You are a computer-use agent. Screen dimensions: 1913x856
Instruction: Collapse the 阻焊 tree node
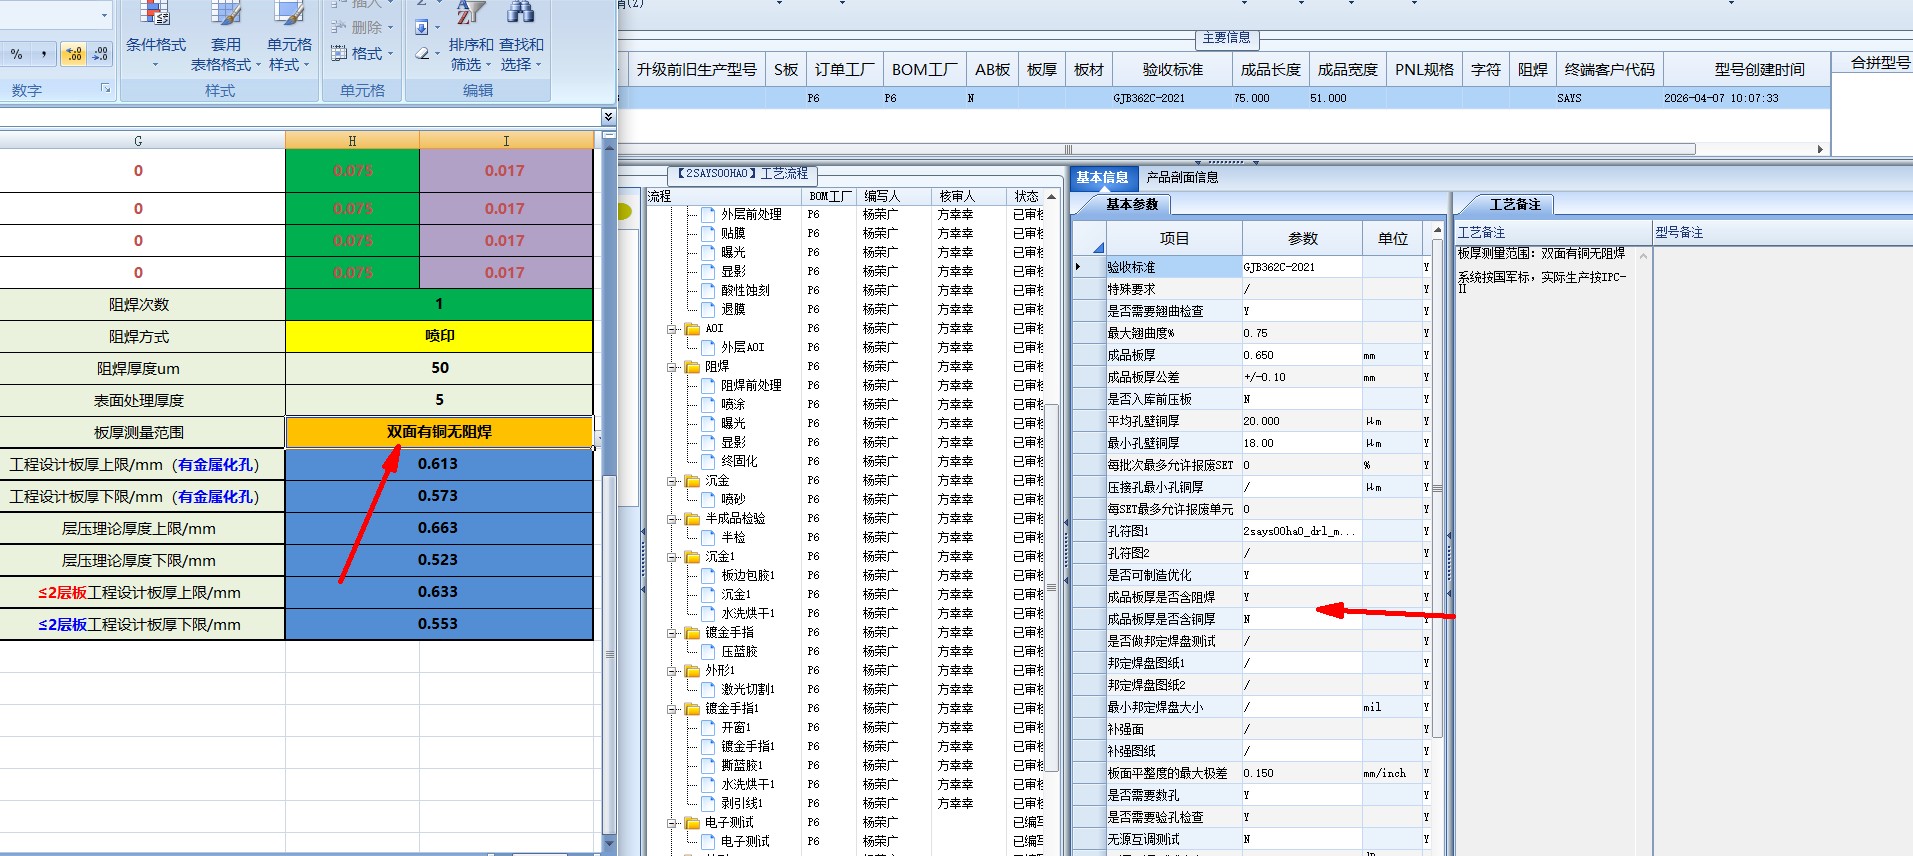[x=673, y=366]
